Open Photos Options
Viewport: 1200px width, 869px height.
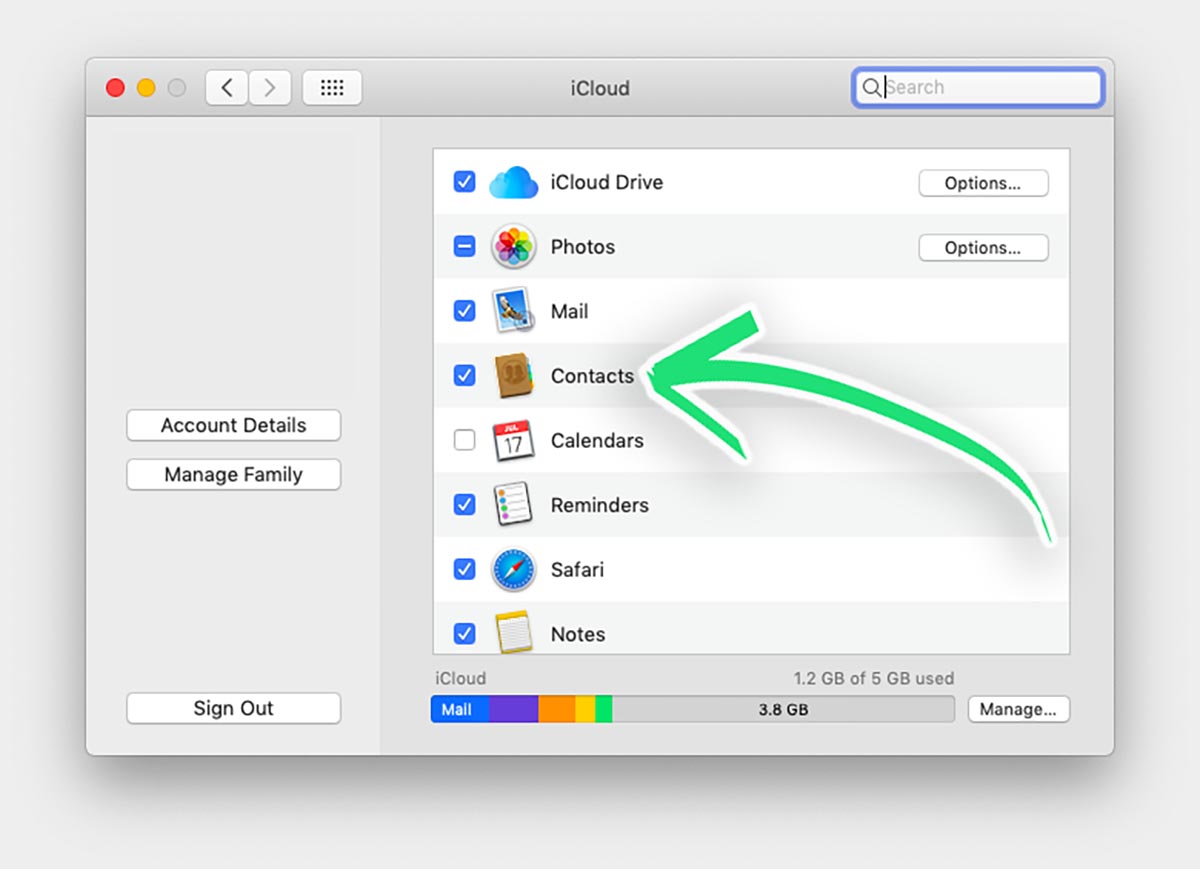982,248
